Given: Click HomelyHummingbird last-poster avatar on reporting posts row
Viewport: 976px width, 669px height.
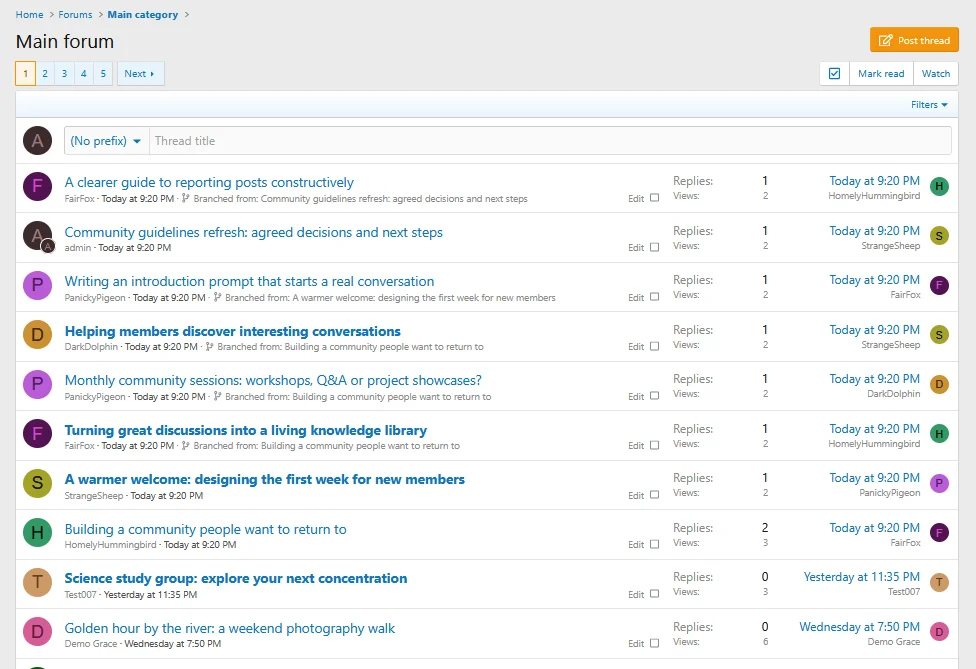Looking at the screenshot, I should point(939,186).
